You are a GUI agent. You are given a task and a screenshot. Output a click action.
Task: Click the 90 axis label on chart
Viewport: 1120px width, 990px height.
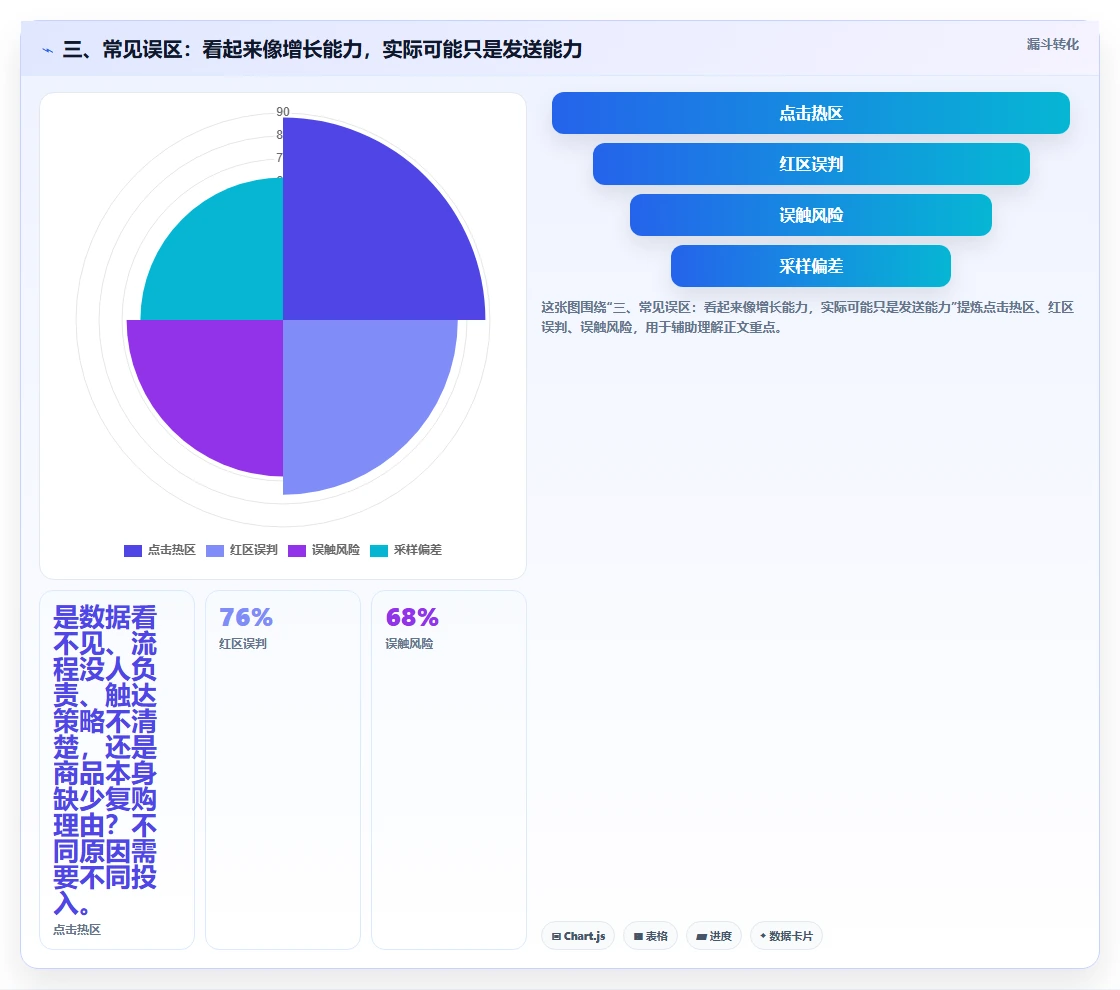click(x=283, y=111)
